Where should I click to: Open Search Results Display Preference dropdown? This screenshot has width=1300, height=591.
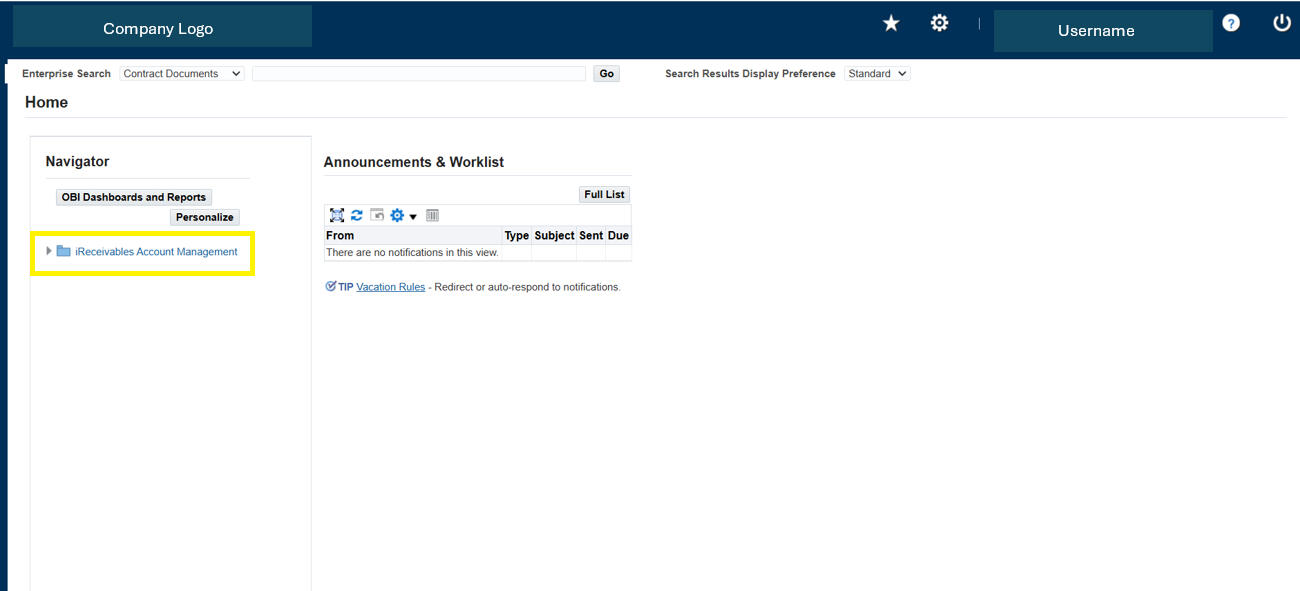[877, 74]
